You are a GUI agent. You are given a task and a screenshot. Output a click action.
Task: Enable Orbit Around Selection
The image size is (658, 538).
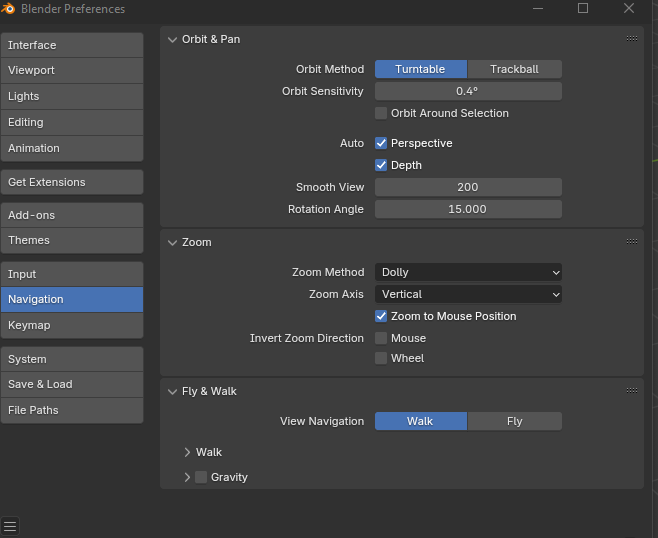click(x=381, y=113)
